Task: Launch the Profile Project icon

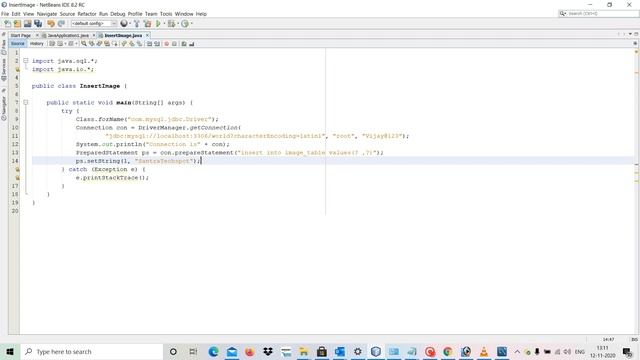Action: point(185,24)
